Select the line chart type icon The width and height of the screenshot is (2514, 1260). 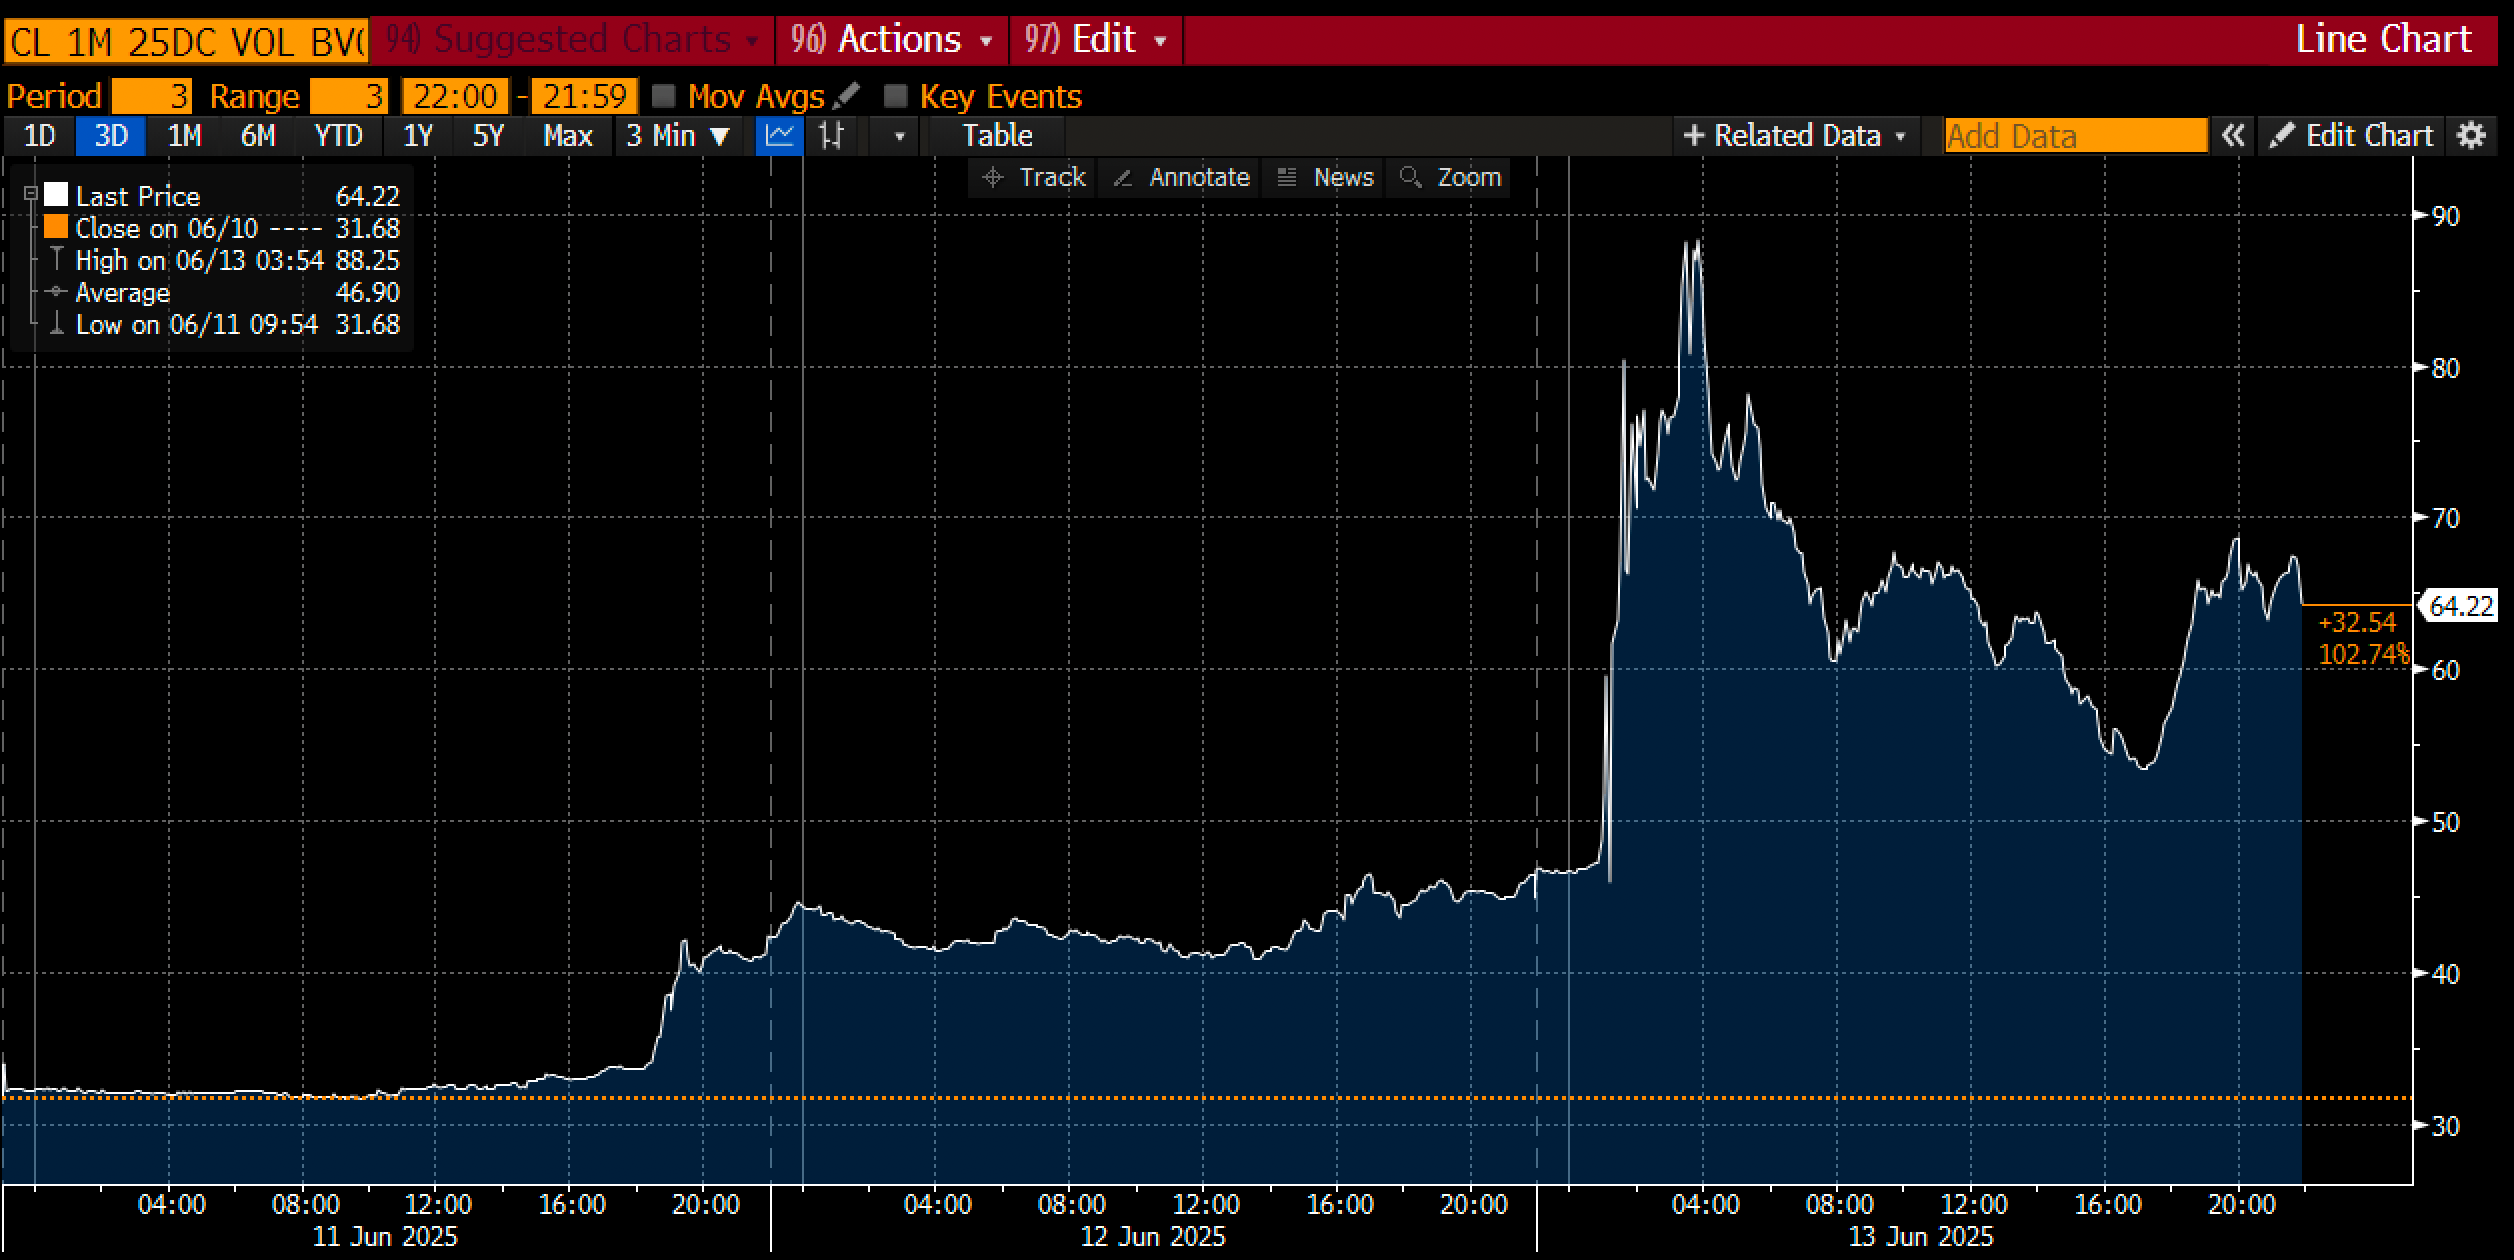(x=779, y=136)
